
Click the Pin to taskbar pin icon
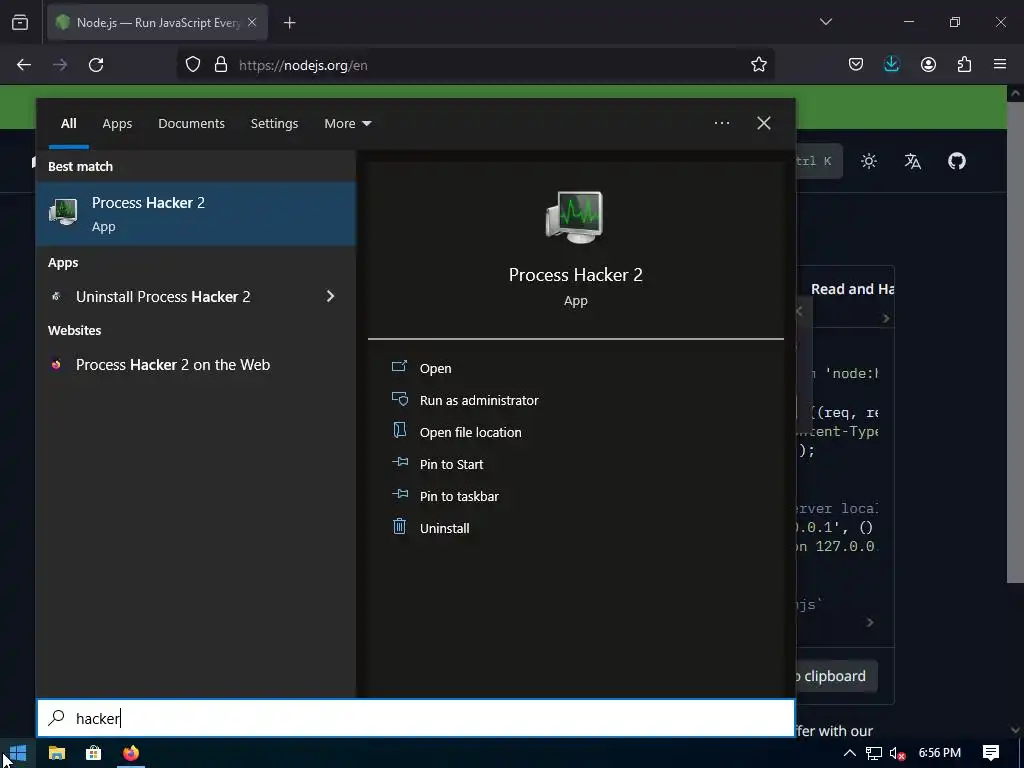click(400, 495)
